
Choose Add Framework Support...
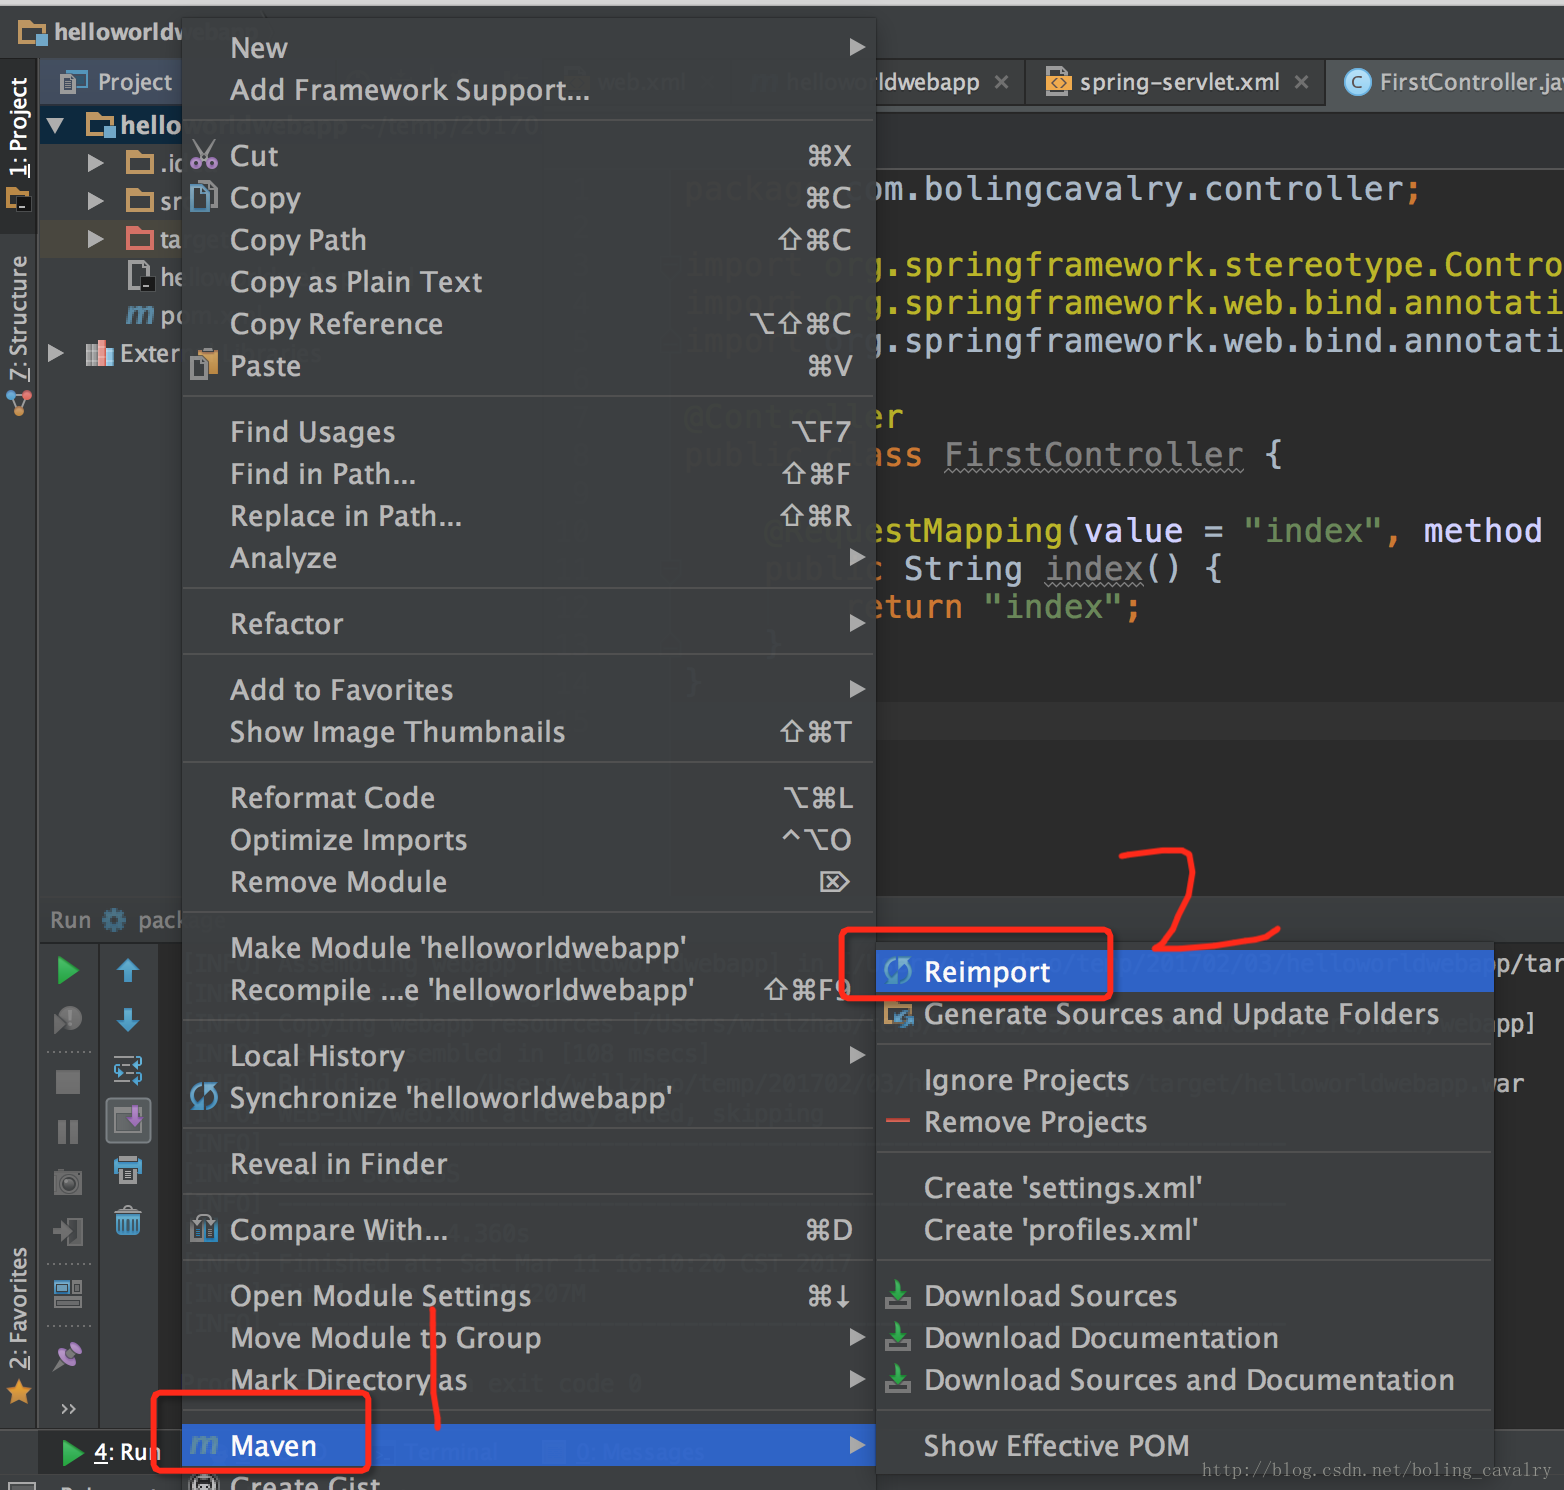point(528,90)
